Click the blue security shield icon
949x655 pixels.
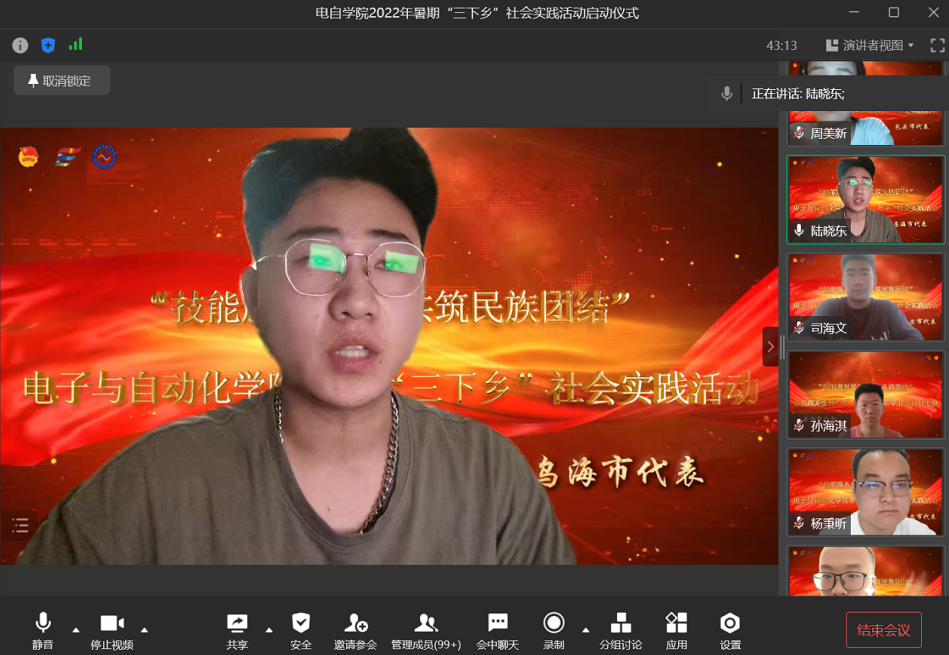[x=48, y=45]
